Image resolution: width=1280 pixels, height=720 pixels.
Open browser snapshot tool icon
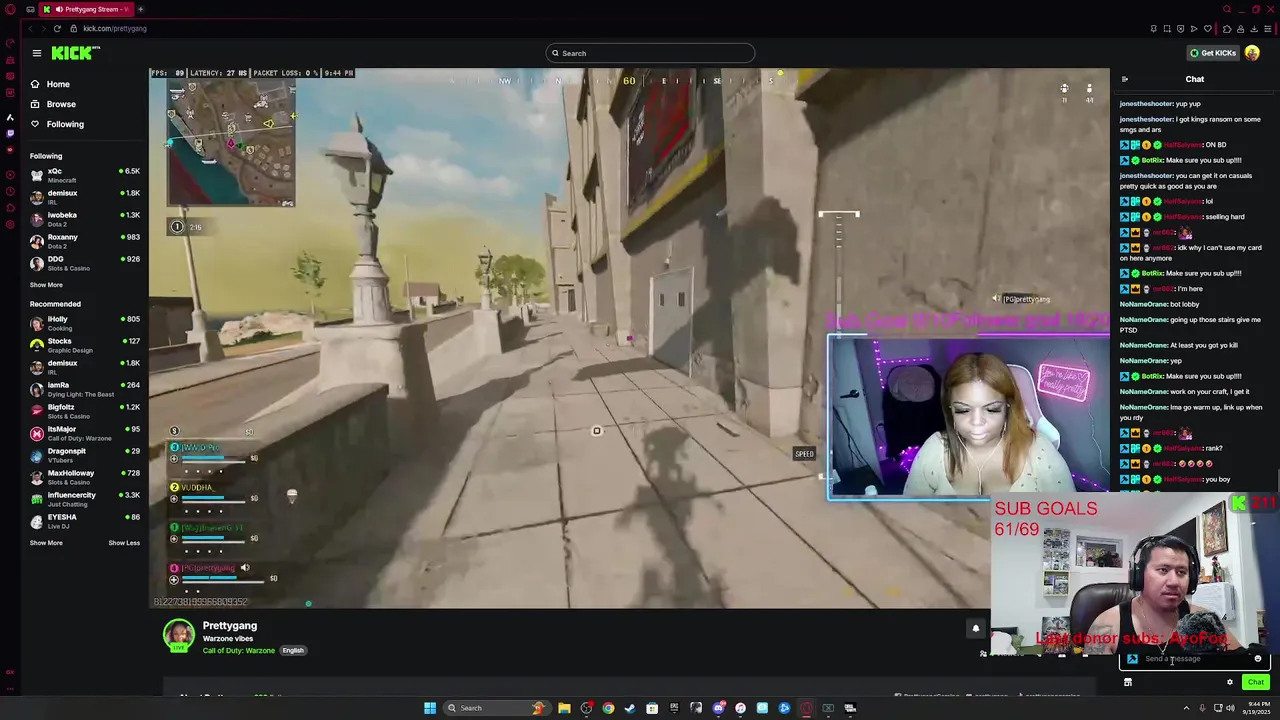coord(1166,29)
